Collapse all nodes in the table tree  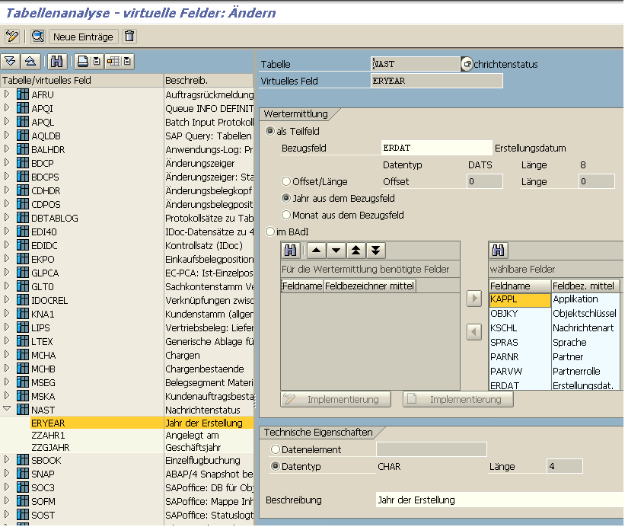point(29,62)
